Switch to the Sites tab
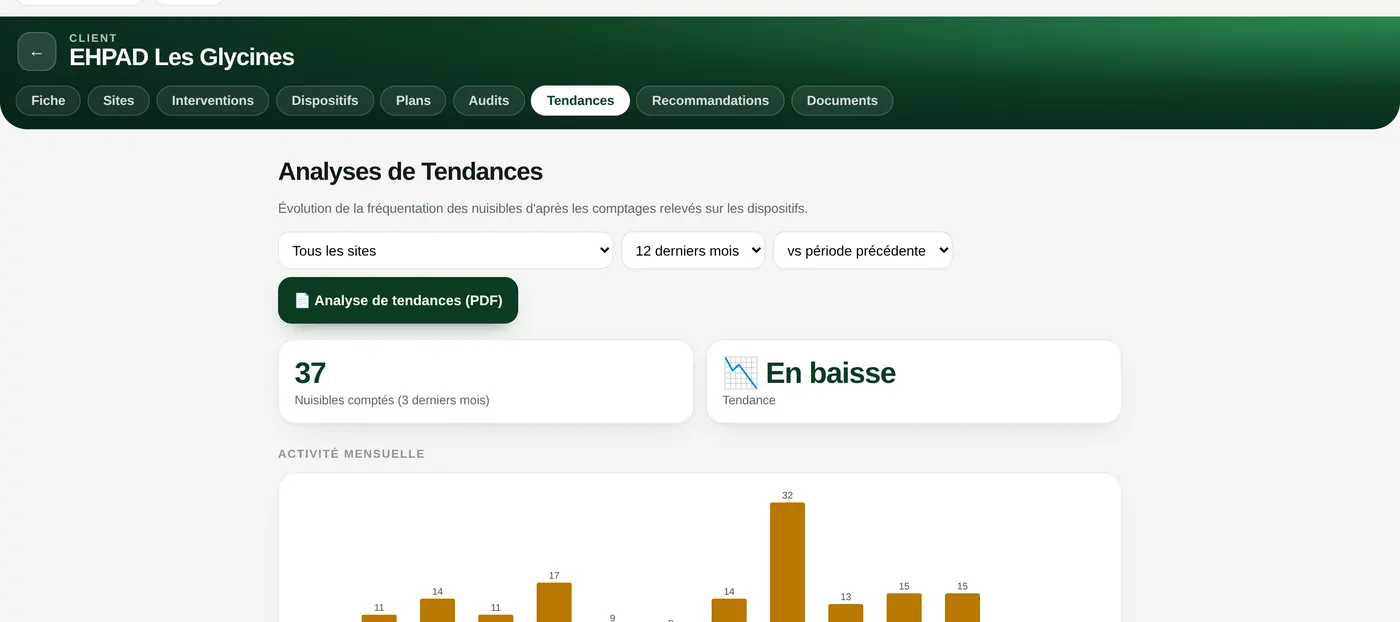1400x622 pixels. coord(119,101)
